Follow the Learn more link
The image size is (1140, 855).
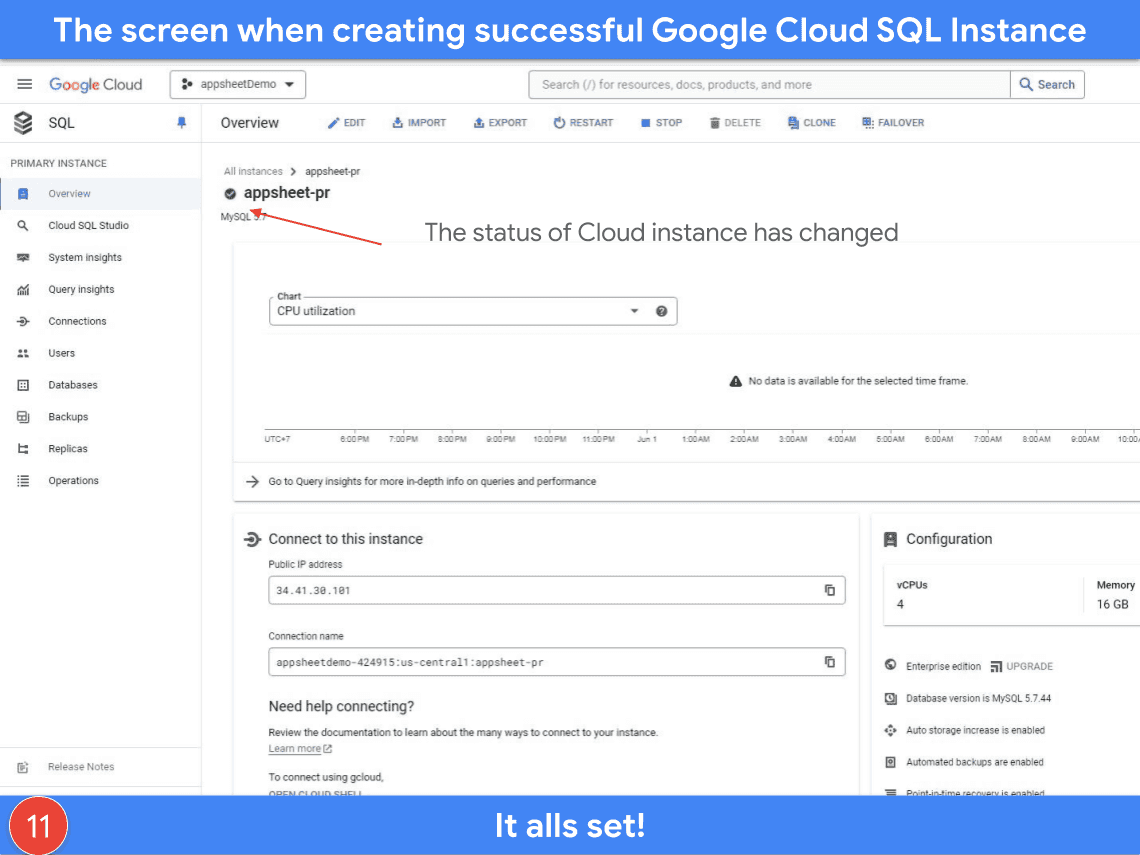click(295, 749)
